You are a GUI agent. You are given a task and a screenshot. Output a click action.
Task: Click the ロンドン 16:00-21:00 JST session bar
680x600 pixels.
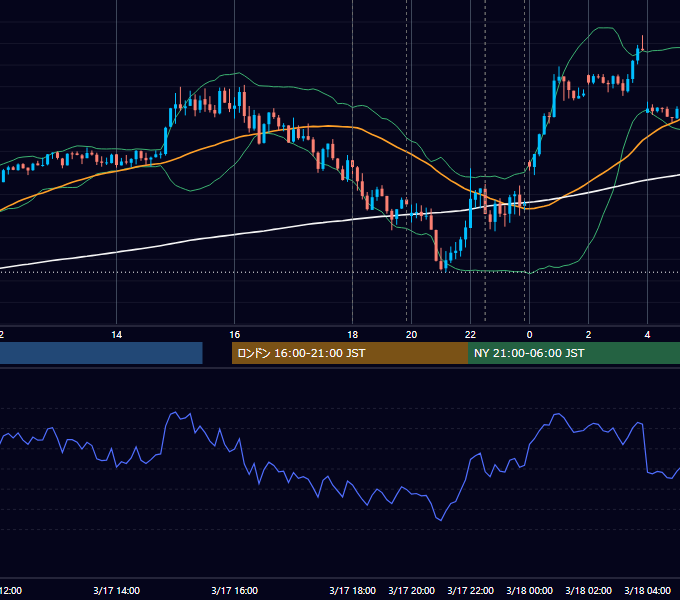tap(350, 353)
